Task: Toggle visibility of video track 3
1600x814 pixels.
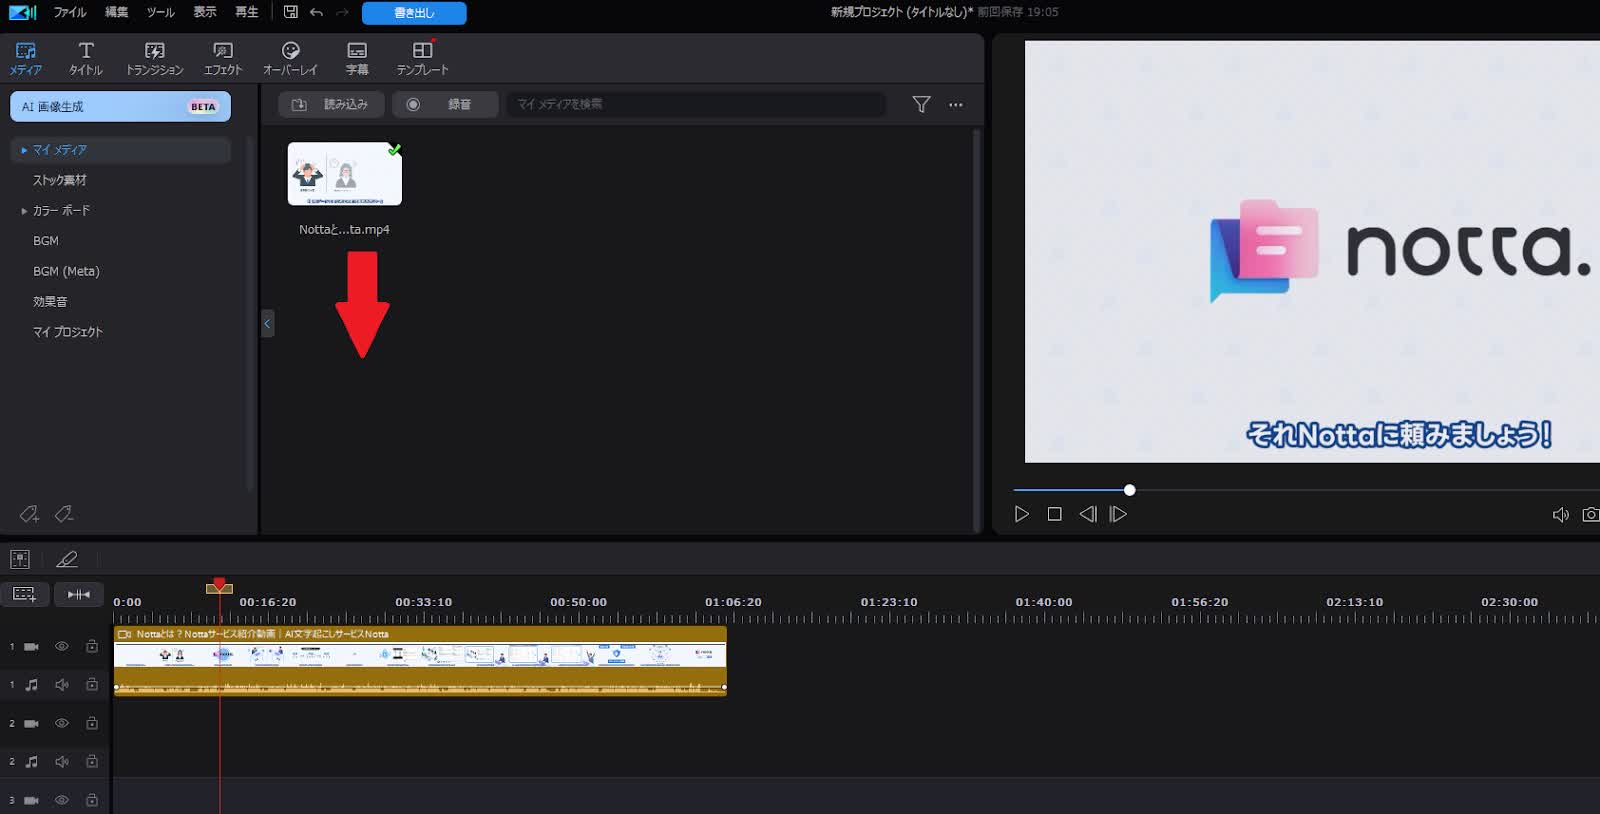Action: coord(62,800)
